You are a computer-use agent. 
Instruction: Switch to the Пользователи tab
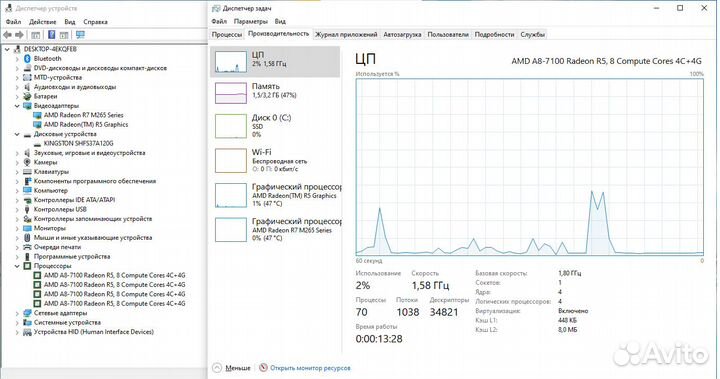pos(448,34)
